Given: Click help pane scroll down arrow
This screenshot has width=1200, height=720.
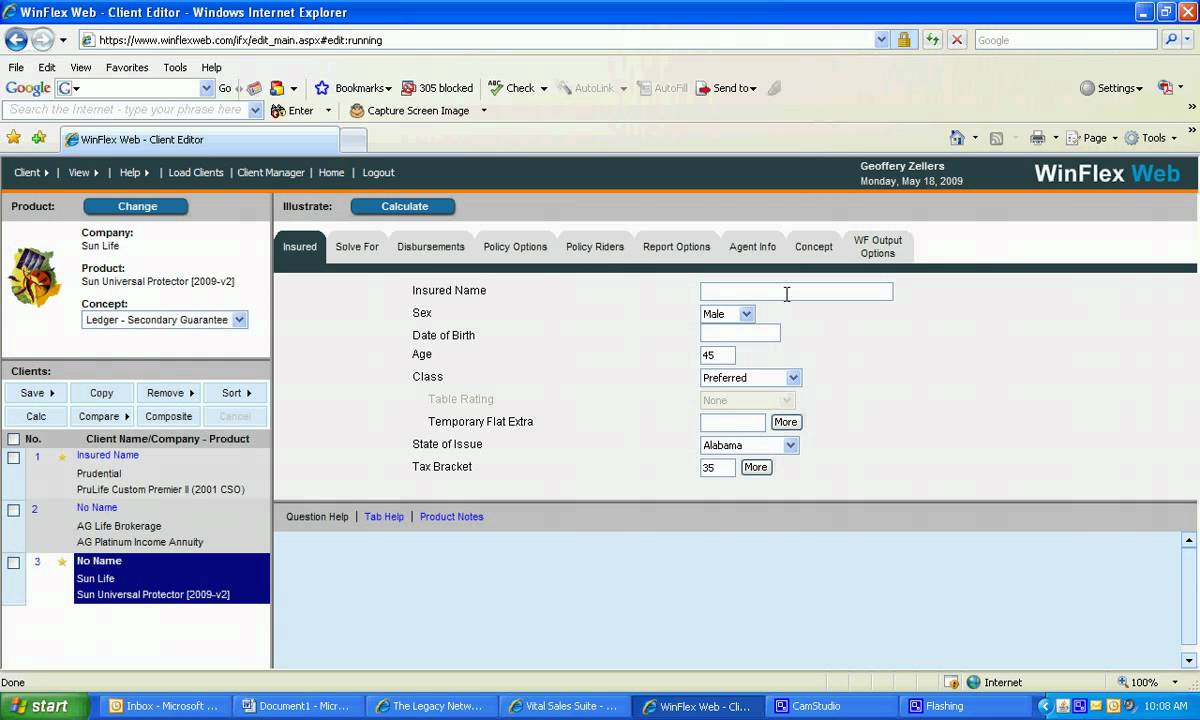Looking at the screenshot, I should point(1189,660).
